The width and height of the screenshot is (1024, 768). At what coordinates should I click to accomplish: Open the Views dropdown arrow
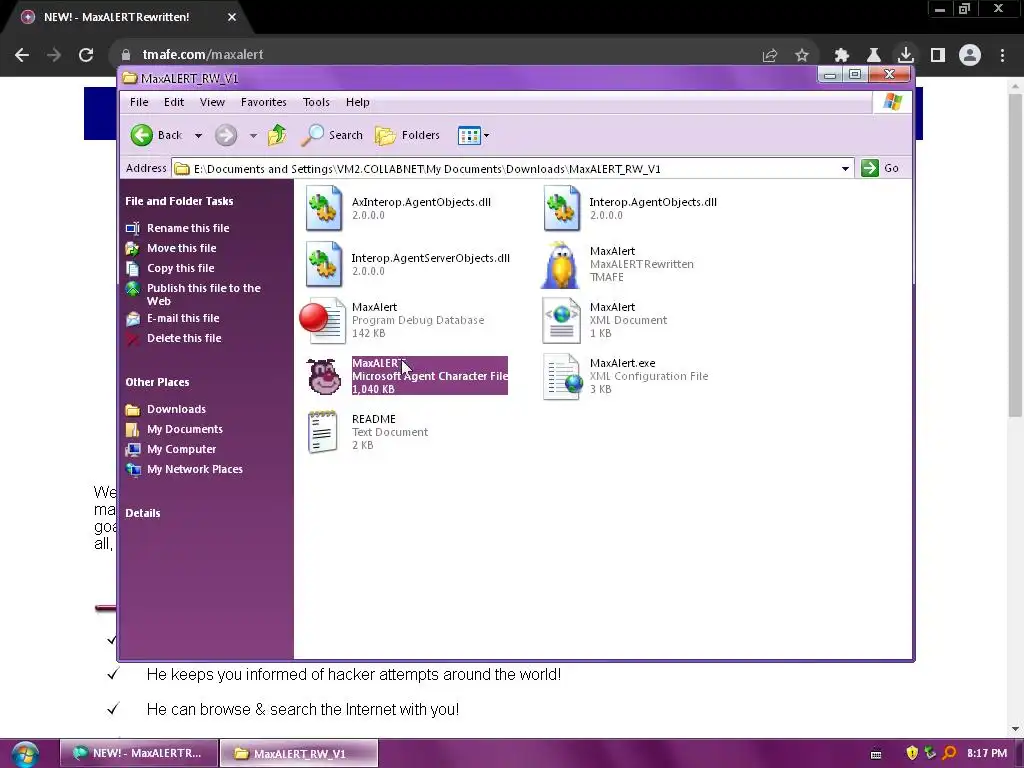pyautogui.click(x=487, y=136)
